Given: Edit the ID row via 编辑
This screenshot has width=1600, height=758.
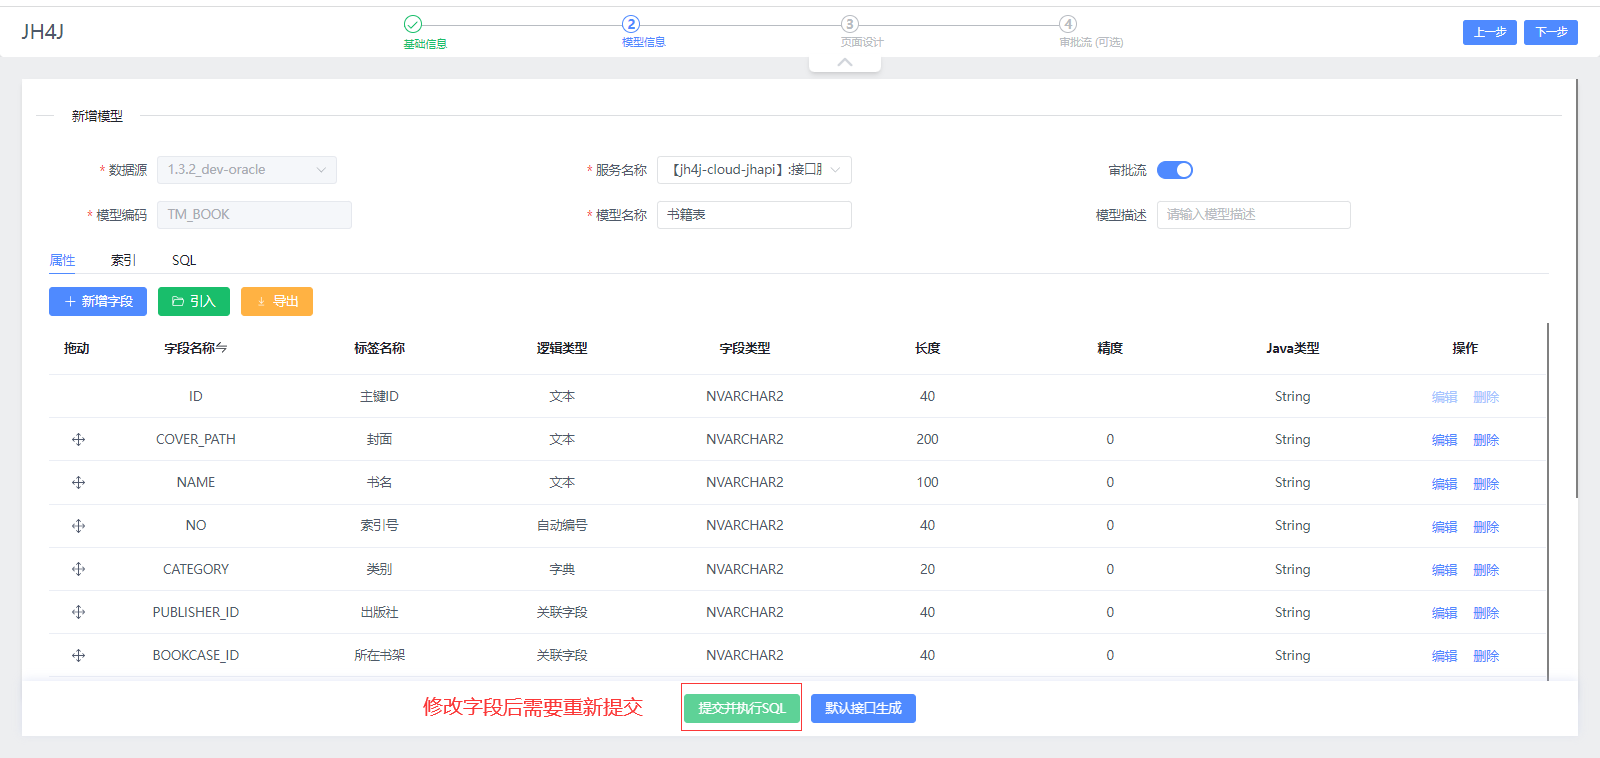Looking at the screenshot, I should click(x=1445, y=397).
